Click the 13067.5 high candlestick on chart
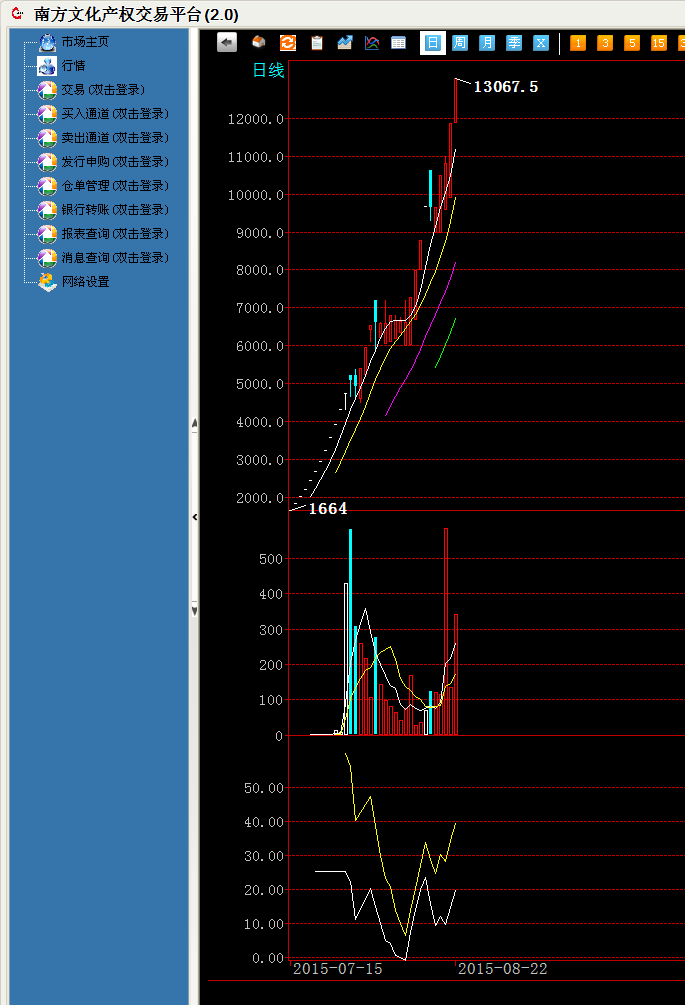685x1005 pixels. pos(456,101)
